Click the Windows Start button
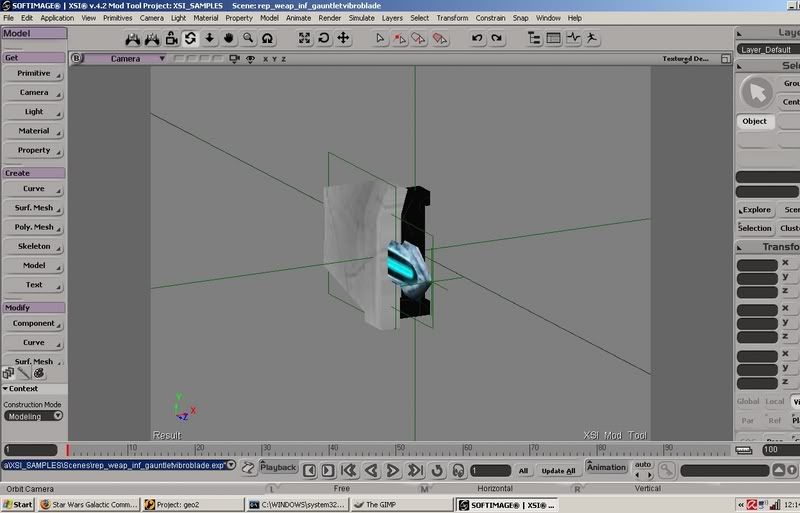The width and height of the screenshot is (800, 513). (18, 505)
